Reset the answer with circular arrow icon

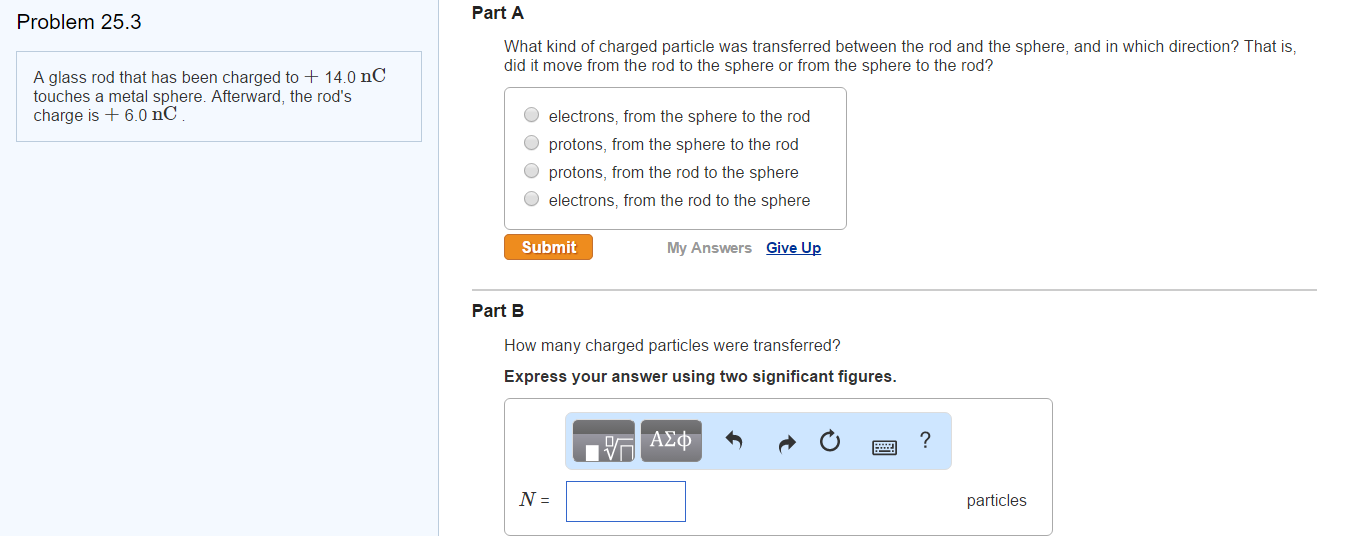(x=830, y=441)
